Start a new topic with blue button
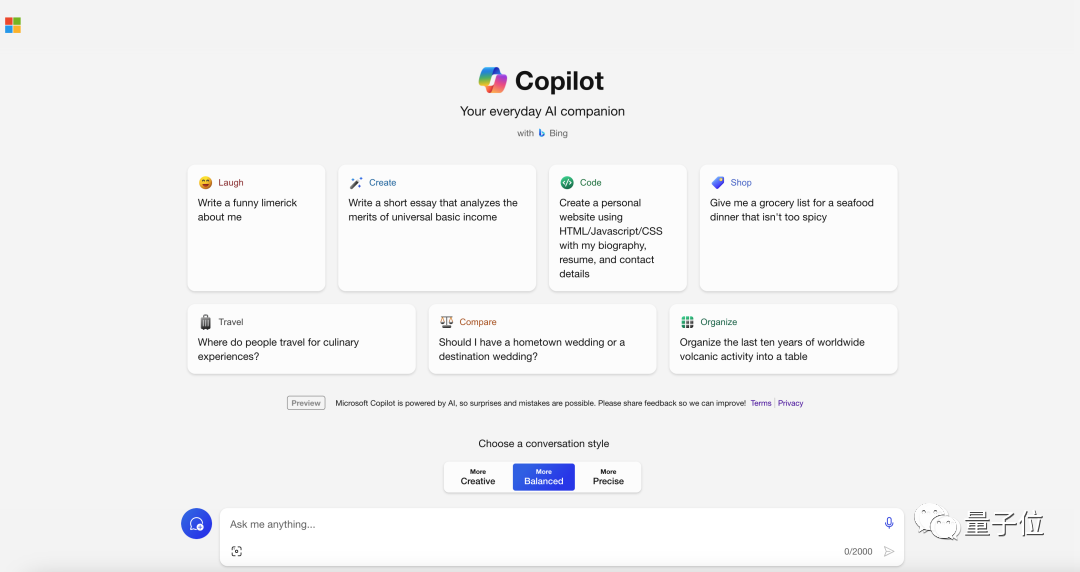The width and height of the screenshot is (1080, 572). [196, 524]
